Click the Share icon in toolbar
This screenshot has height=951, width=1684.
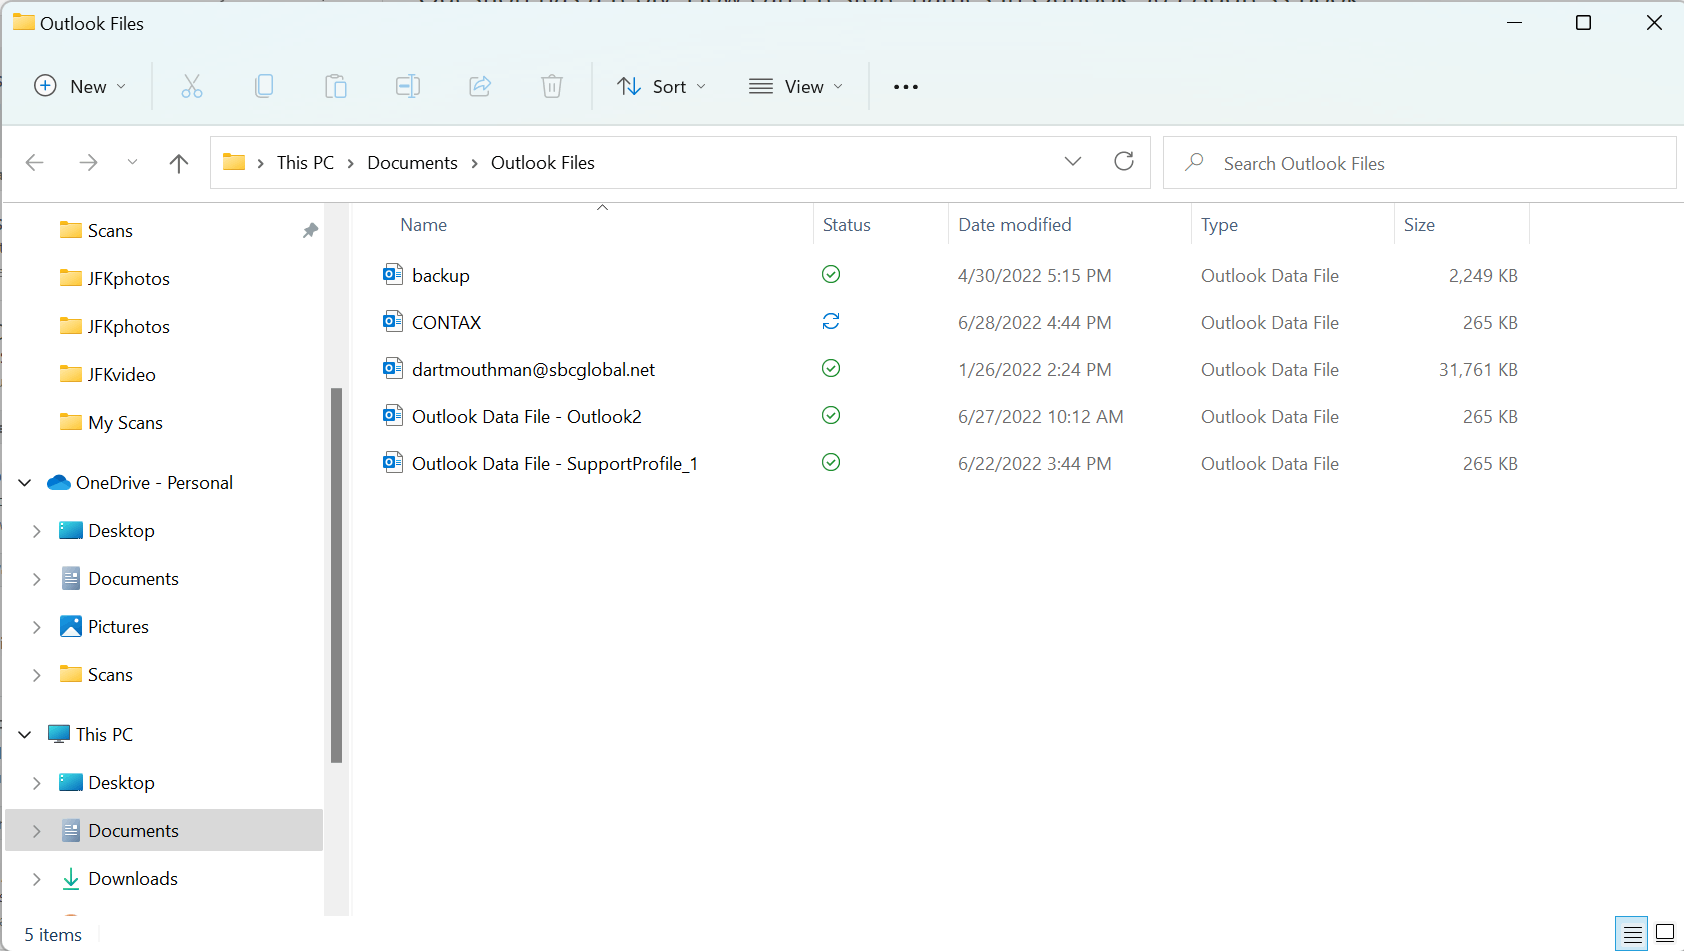(480, 87)
